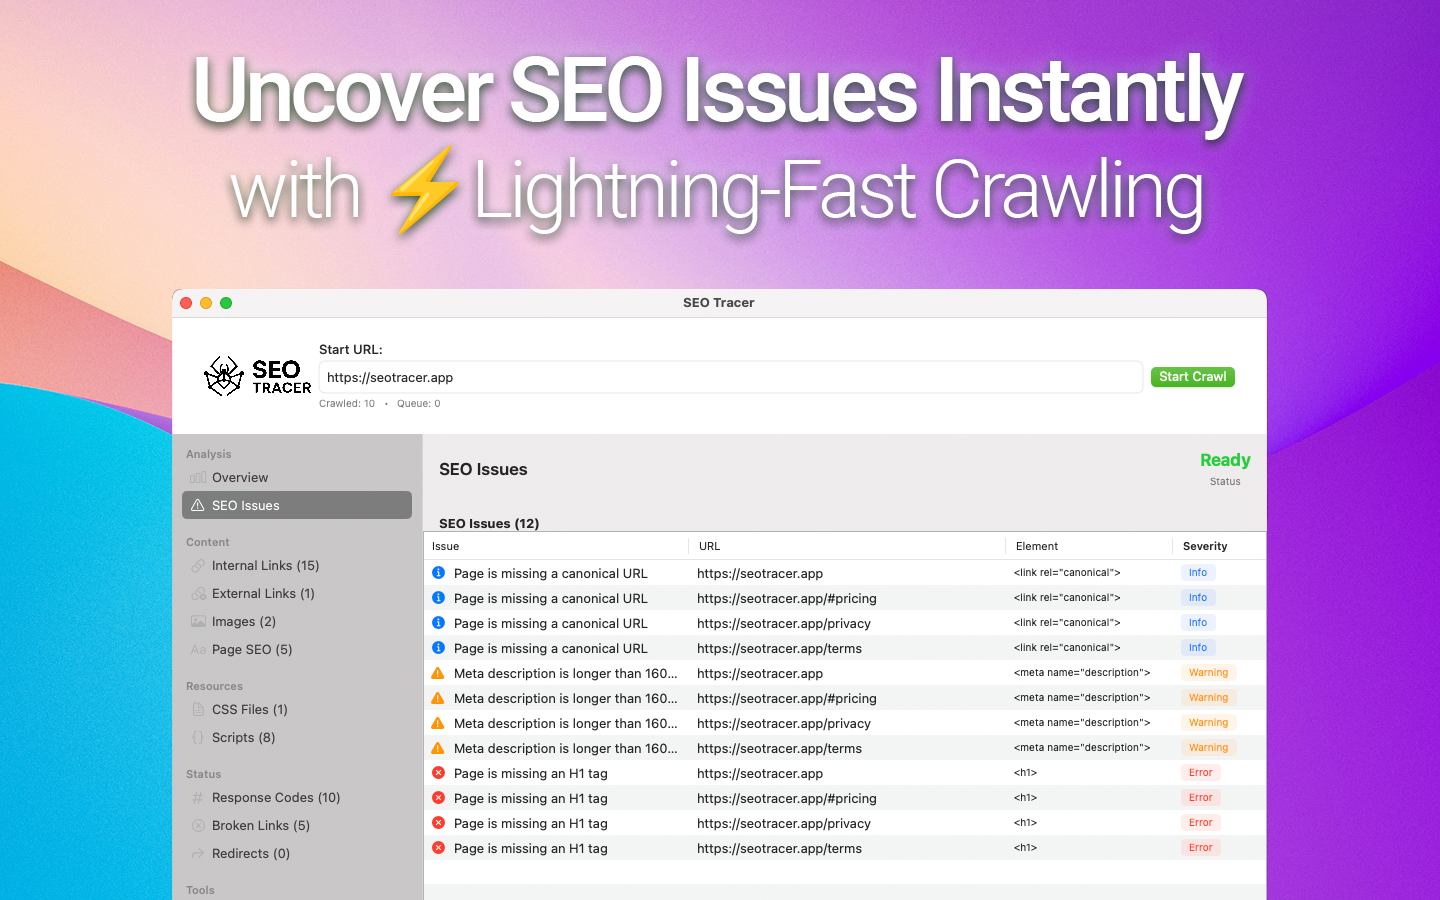Click warning icon for terms meta description row

(438, 748)
